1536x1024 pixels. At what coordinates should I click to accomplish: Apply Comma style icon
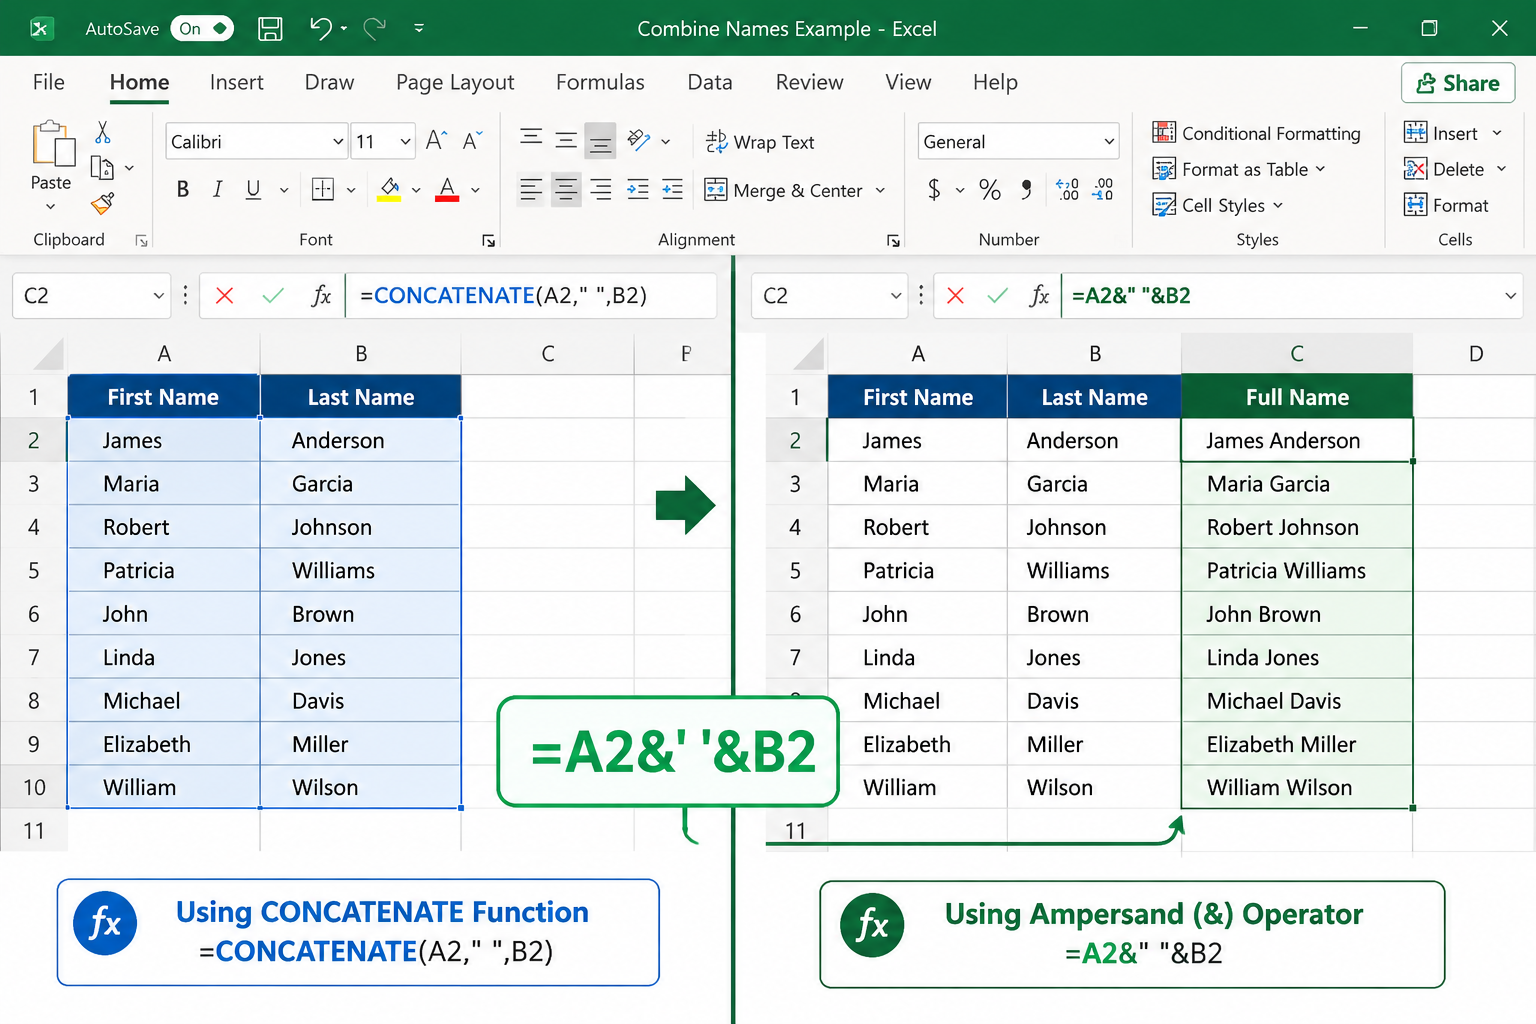(x=1026, y=189)
